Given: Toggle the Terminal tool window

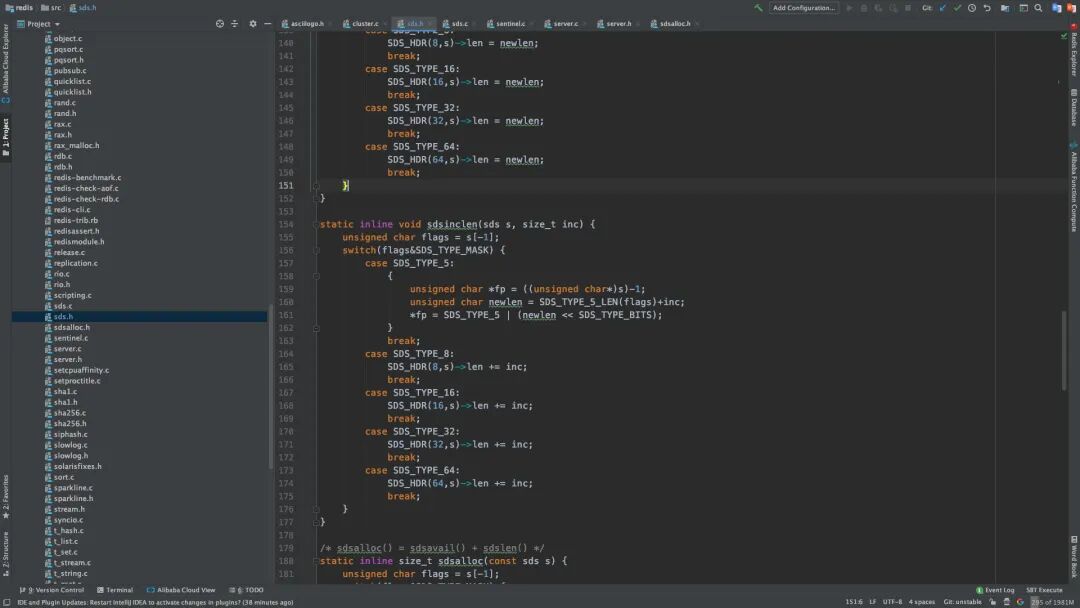Looking at the screenshot, I should point(114,590).
